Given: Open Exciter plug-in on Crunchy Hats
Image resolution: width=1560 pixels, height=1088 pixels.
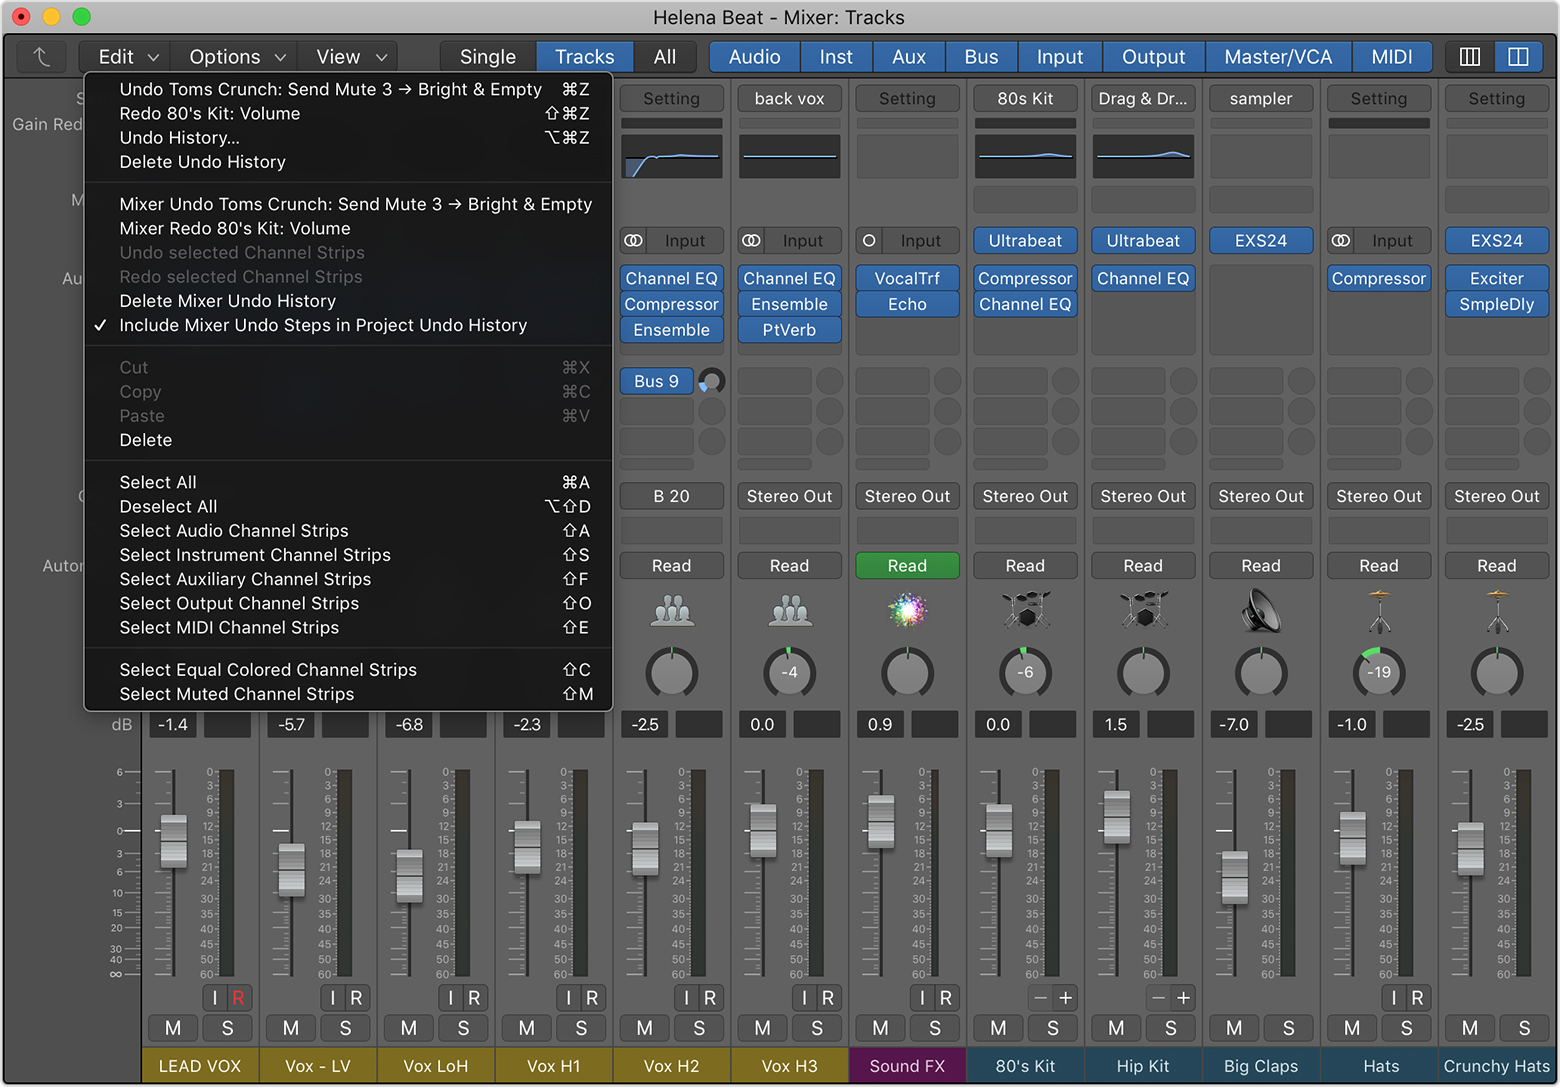Looking at the screenshot, I should (1497, 278).
